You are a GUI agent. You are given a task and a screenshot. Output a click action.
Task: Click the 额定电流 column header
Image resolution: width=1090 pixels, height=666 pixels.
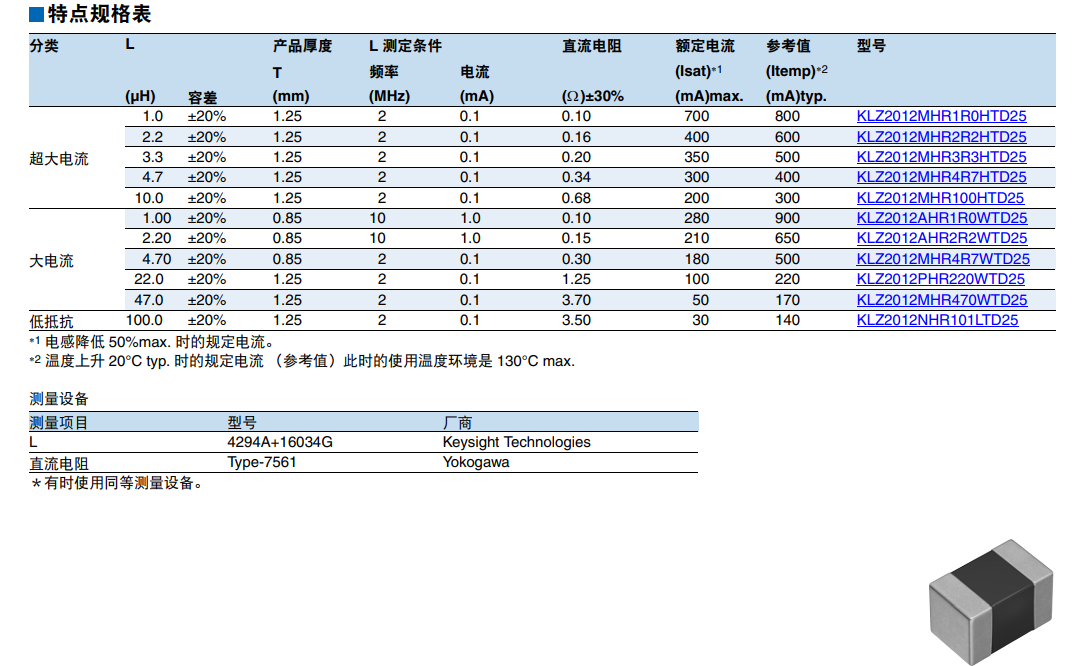coord(705,46)
